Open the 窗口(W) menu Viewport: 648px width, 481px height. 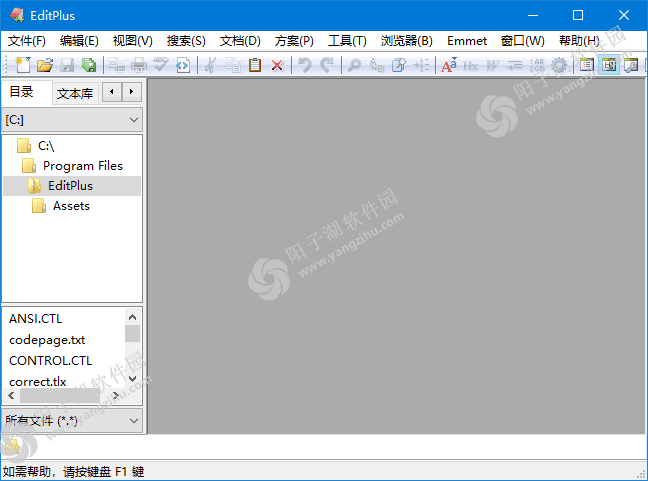(523, 41)
